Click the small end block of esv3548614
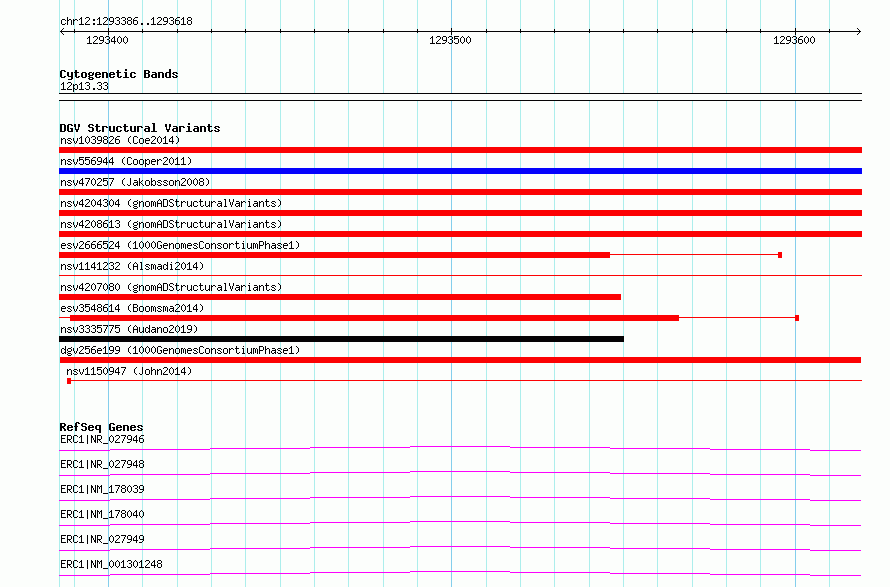 [x=797, y=318]
